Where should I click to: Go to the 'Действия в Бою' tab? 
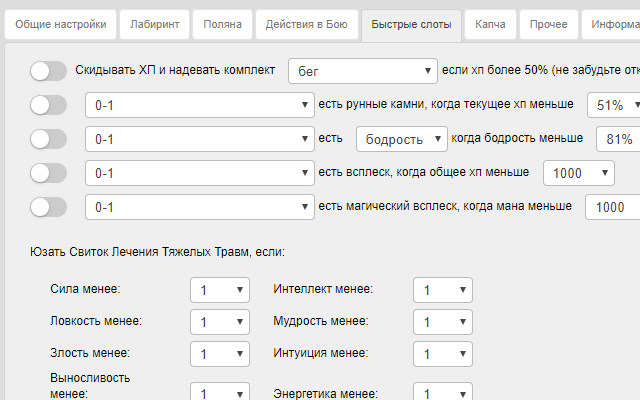[x=306, y=25]
